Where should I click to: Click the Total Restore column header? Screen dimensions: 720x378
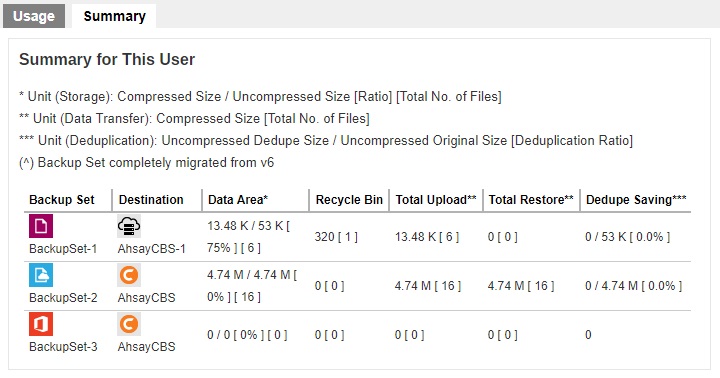pyautogui.click(x=531, y=200)
